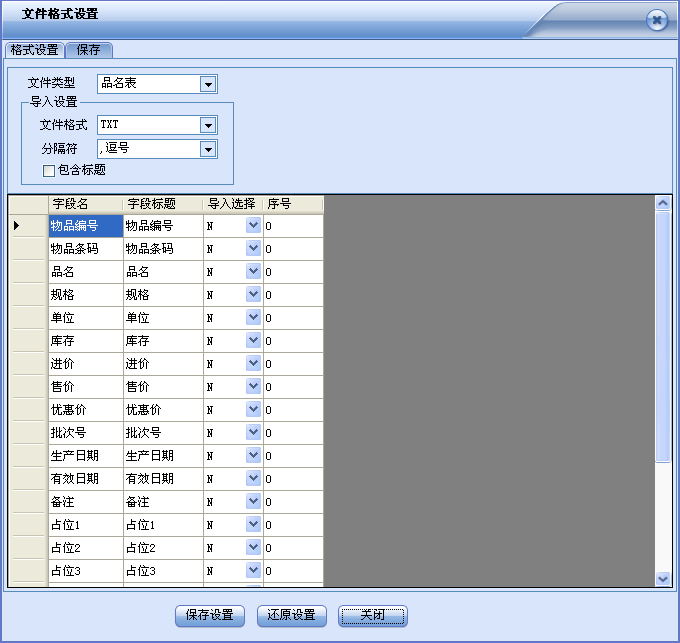Click the 序号 value in 物品编号 row
680x643 pixels.
click(293, 226)
